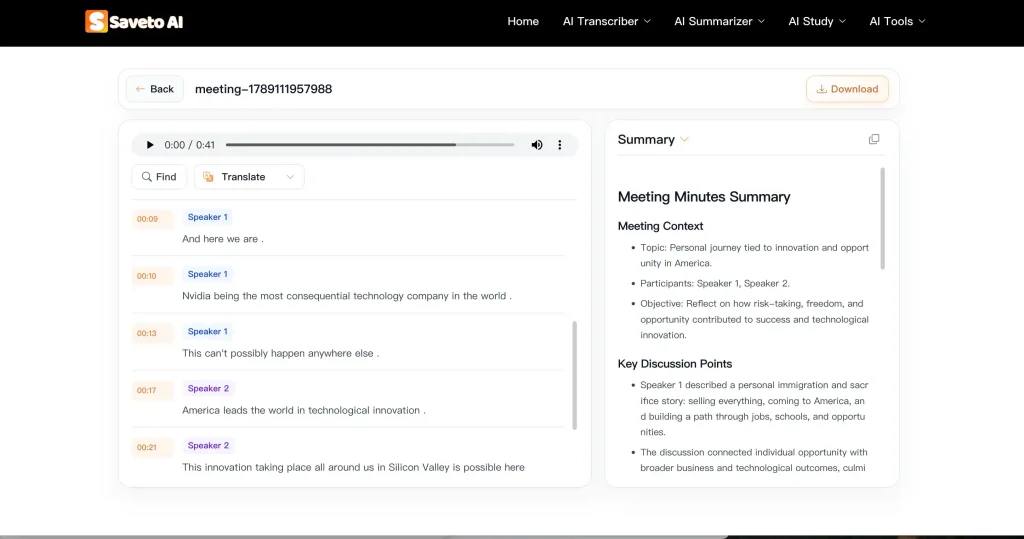This screenshot has width=1024, height=539.
Task: Expand the AI Summarizer menu
Action: coord(719,22)
